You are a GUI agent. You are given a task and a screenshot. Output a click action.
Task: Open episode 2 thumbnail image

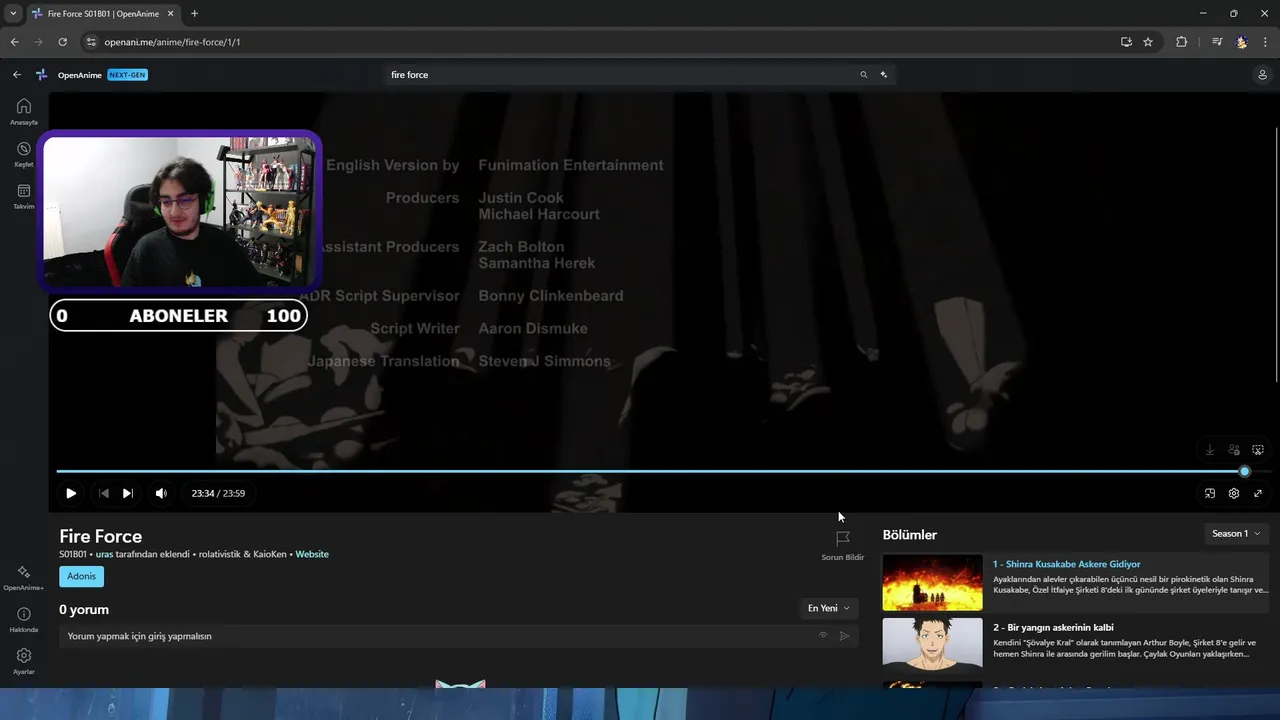click(x=932, y=644)
